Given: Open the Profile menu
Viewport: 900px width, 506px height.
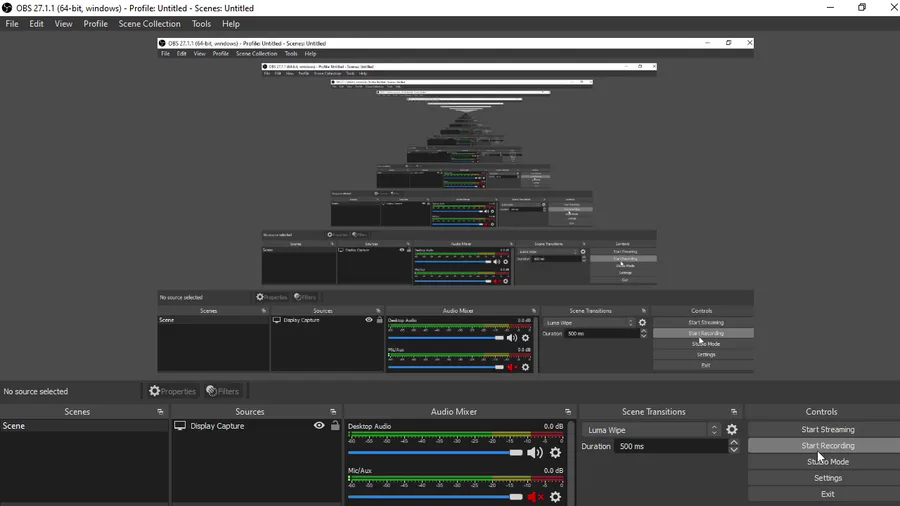Looking at the screenshot, I should [95, 24].
